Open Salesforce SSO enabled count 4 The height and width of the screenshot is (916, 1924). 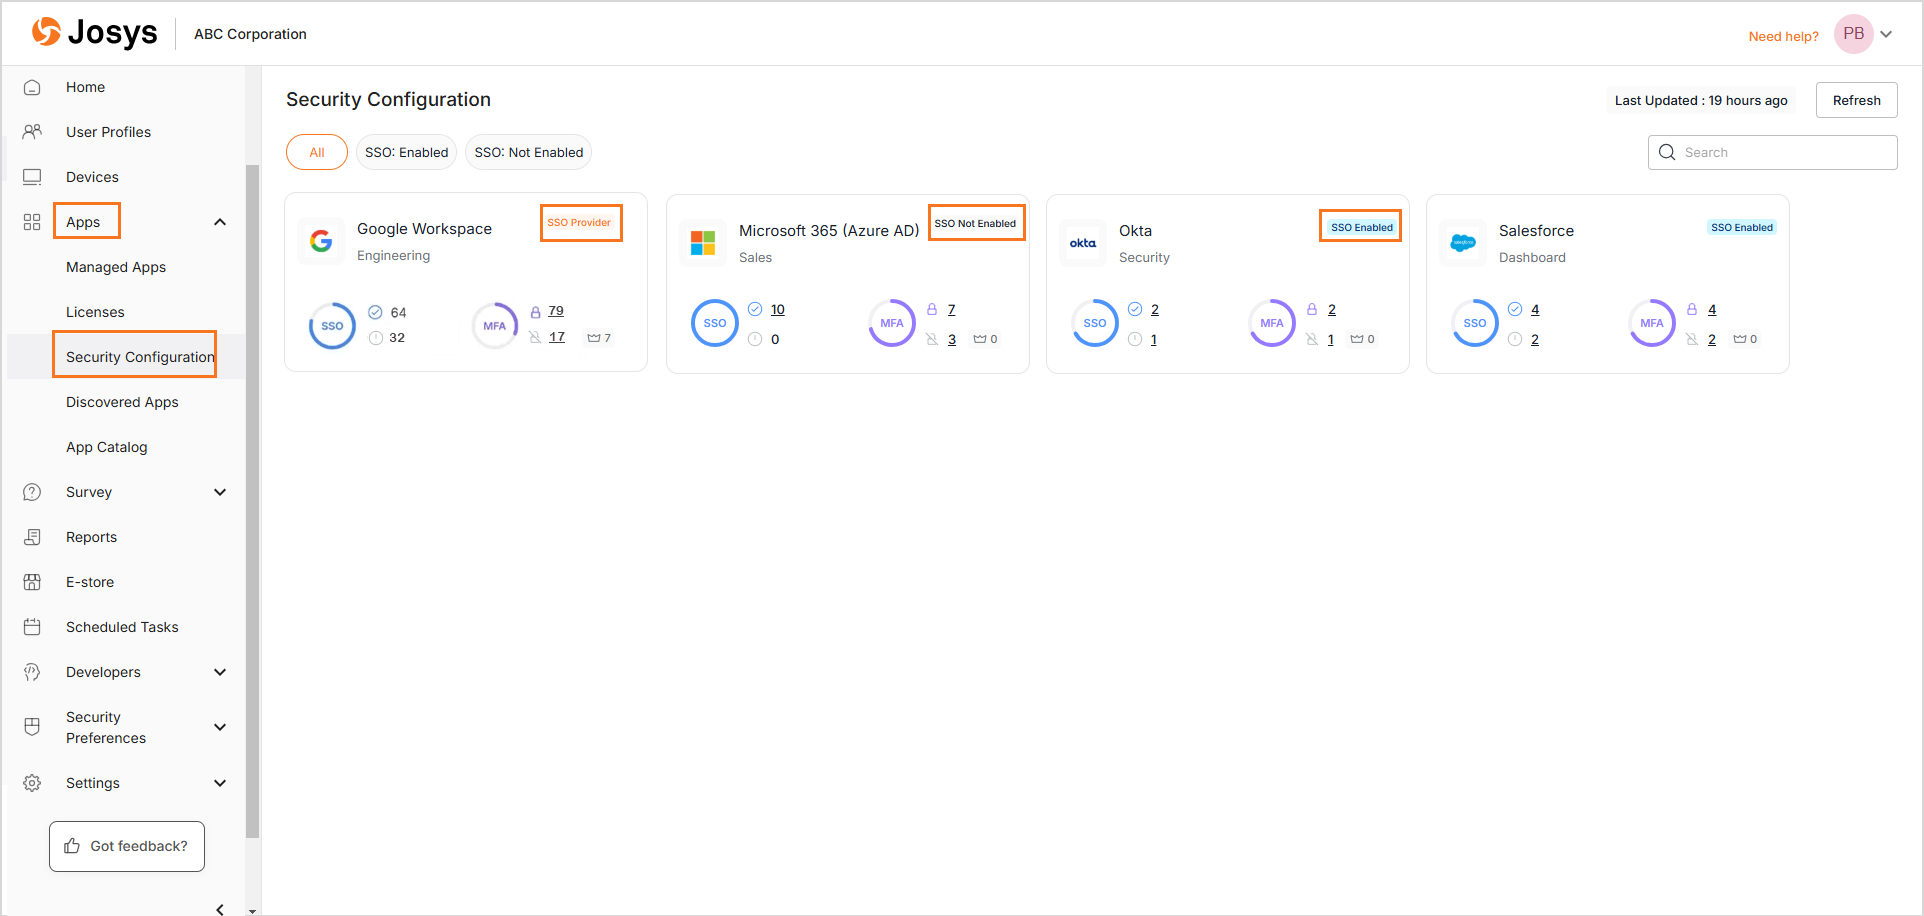point(1535,309)
